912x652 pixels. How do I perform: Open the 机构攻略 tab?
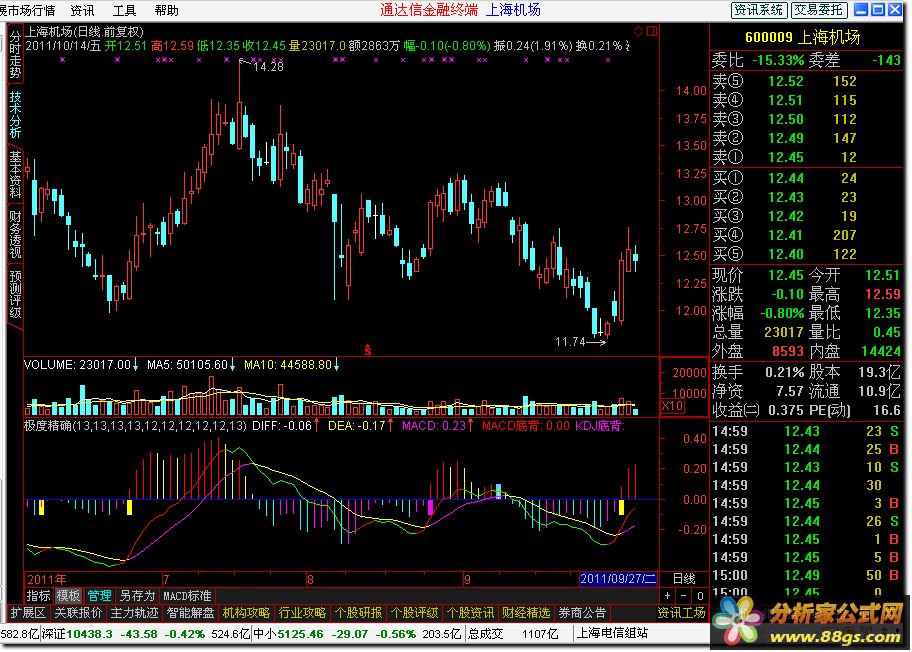246,613
